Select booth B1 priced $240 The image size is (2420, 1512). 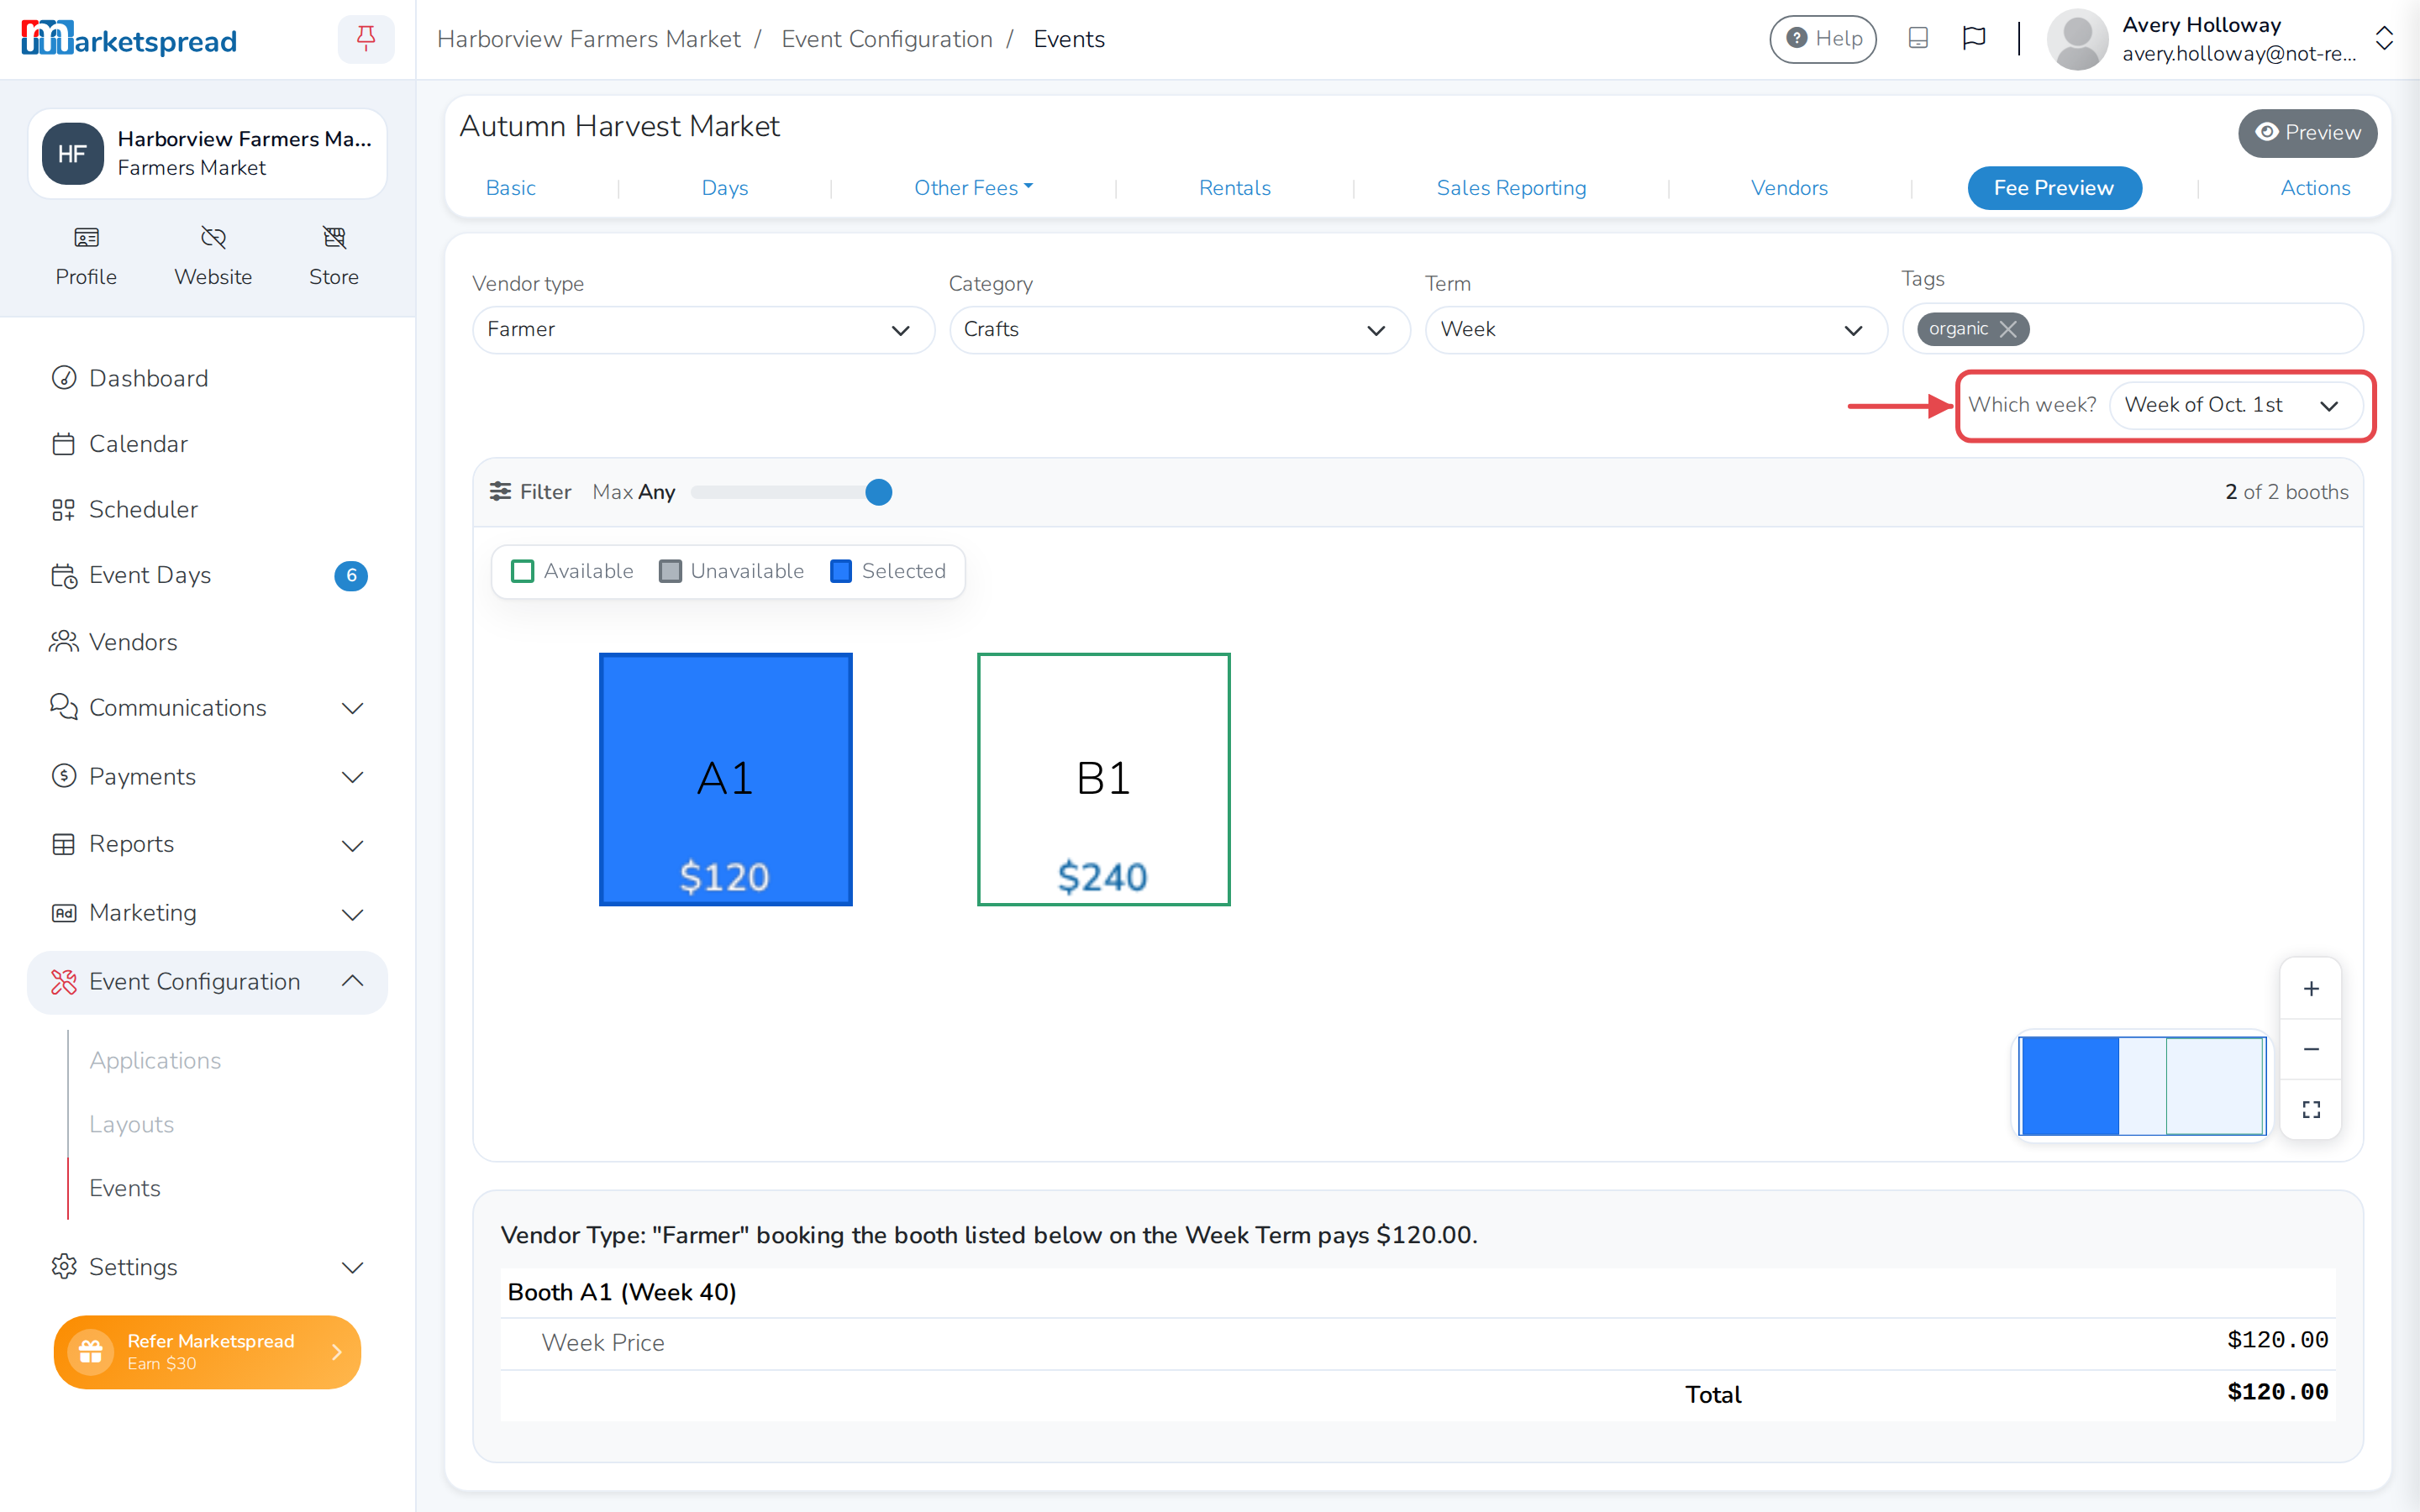click(x=1103, y=779)
